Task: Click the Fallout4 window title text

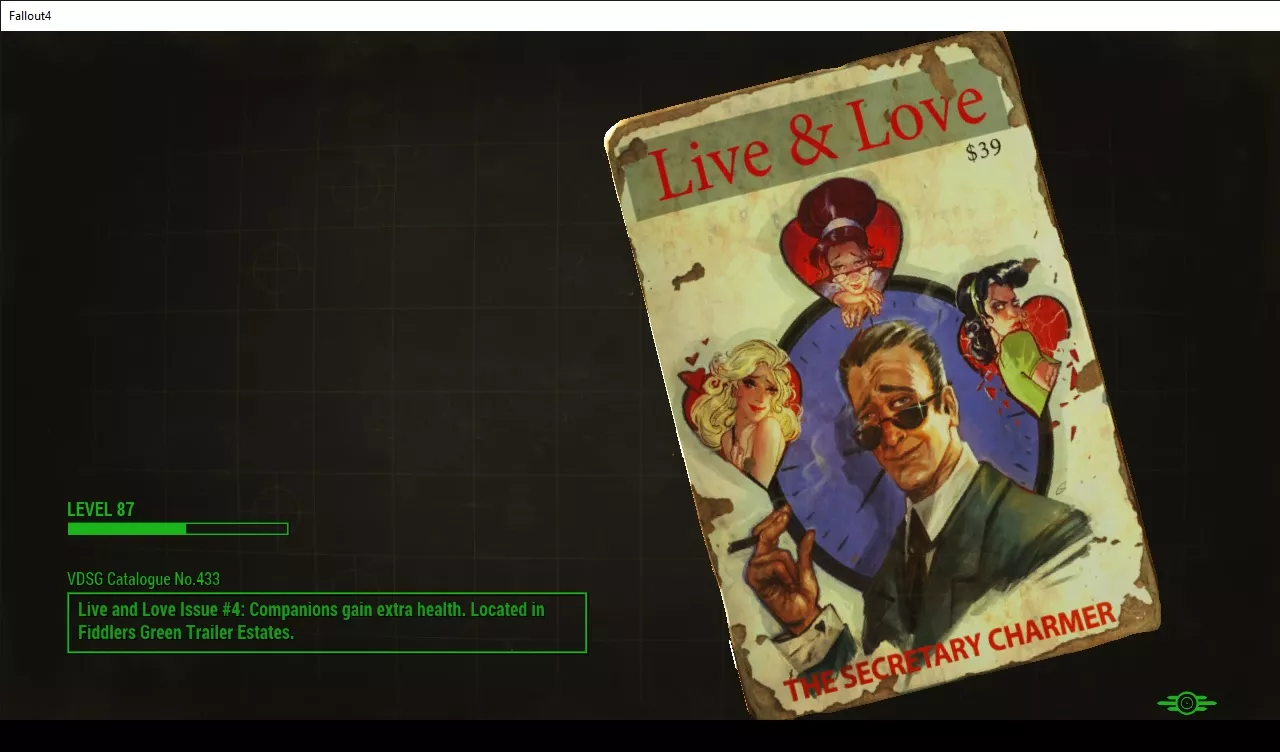Action: point(30,16)
